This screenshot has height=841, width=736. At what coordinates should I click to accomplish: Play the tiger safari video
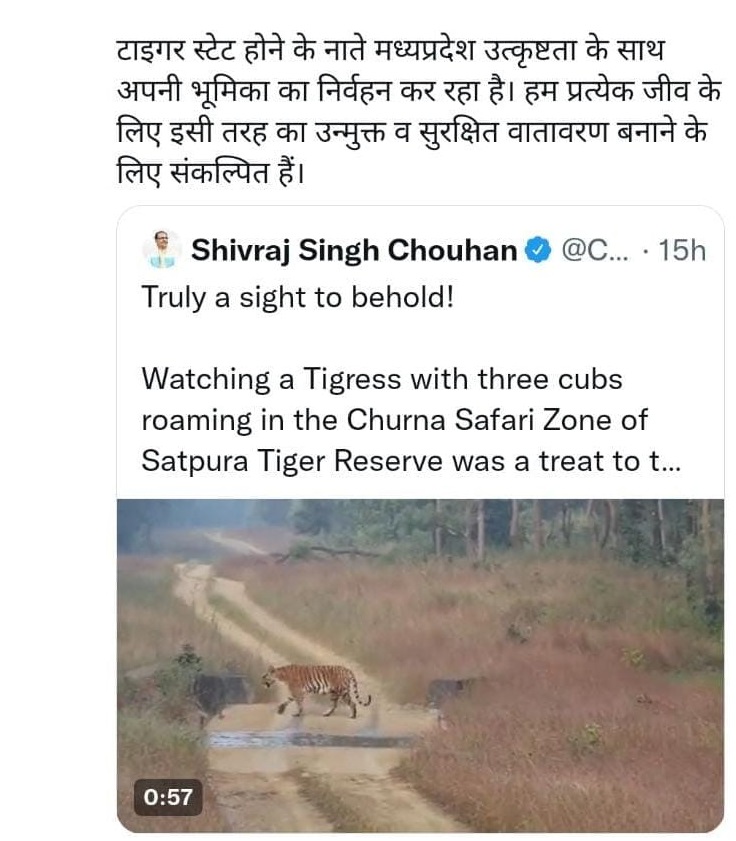point(420,665)
